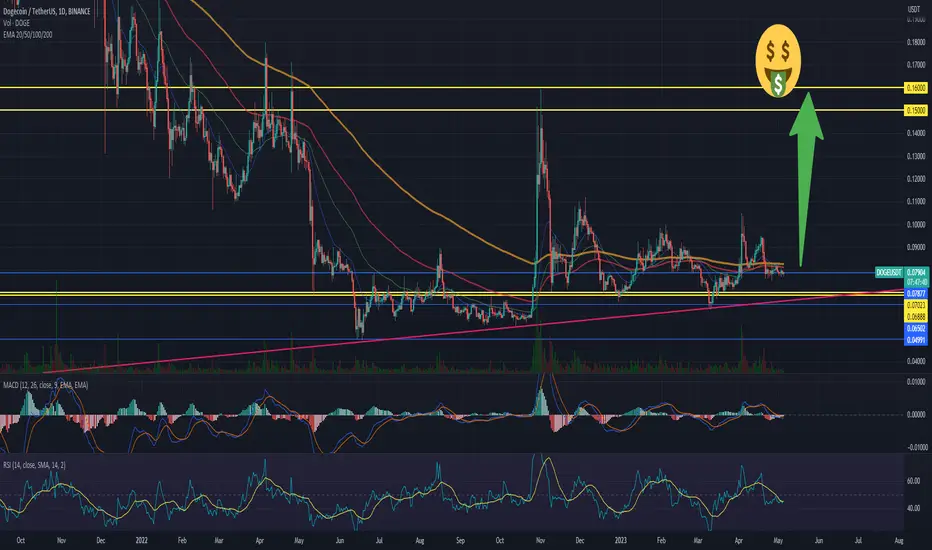Select the yellow 0.06888 price label

(x=916, y=317)
